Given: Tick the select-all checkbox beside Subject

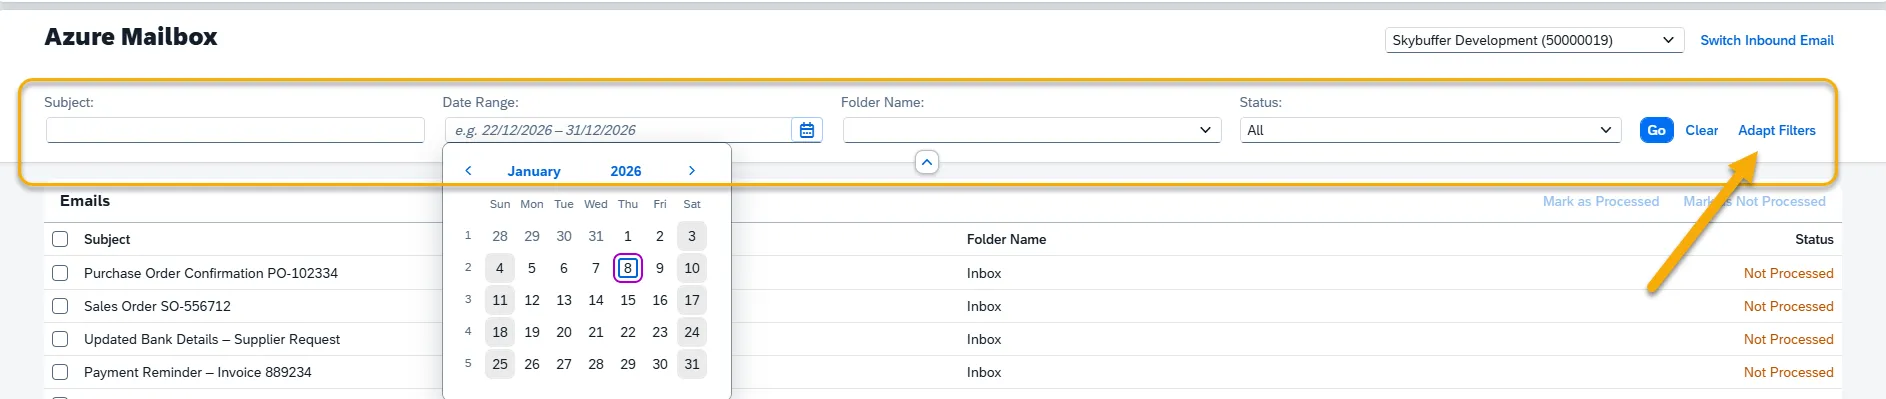Looking at the screenshot, I should click(60, 239).
